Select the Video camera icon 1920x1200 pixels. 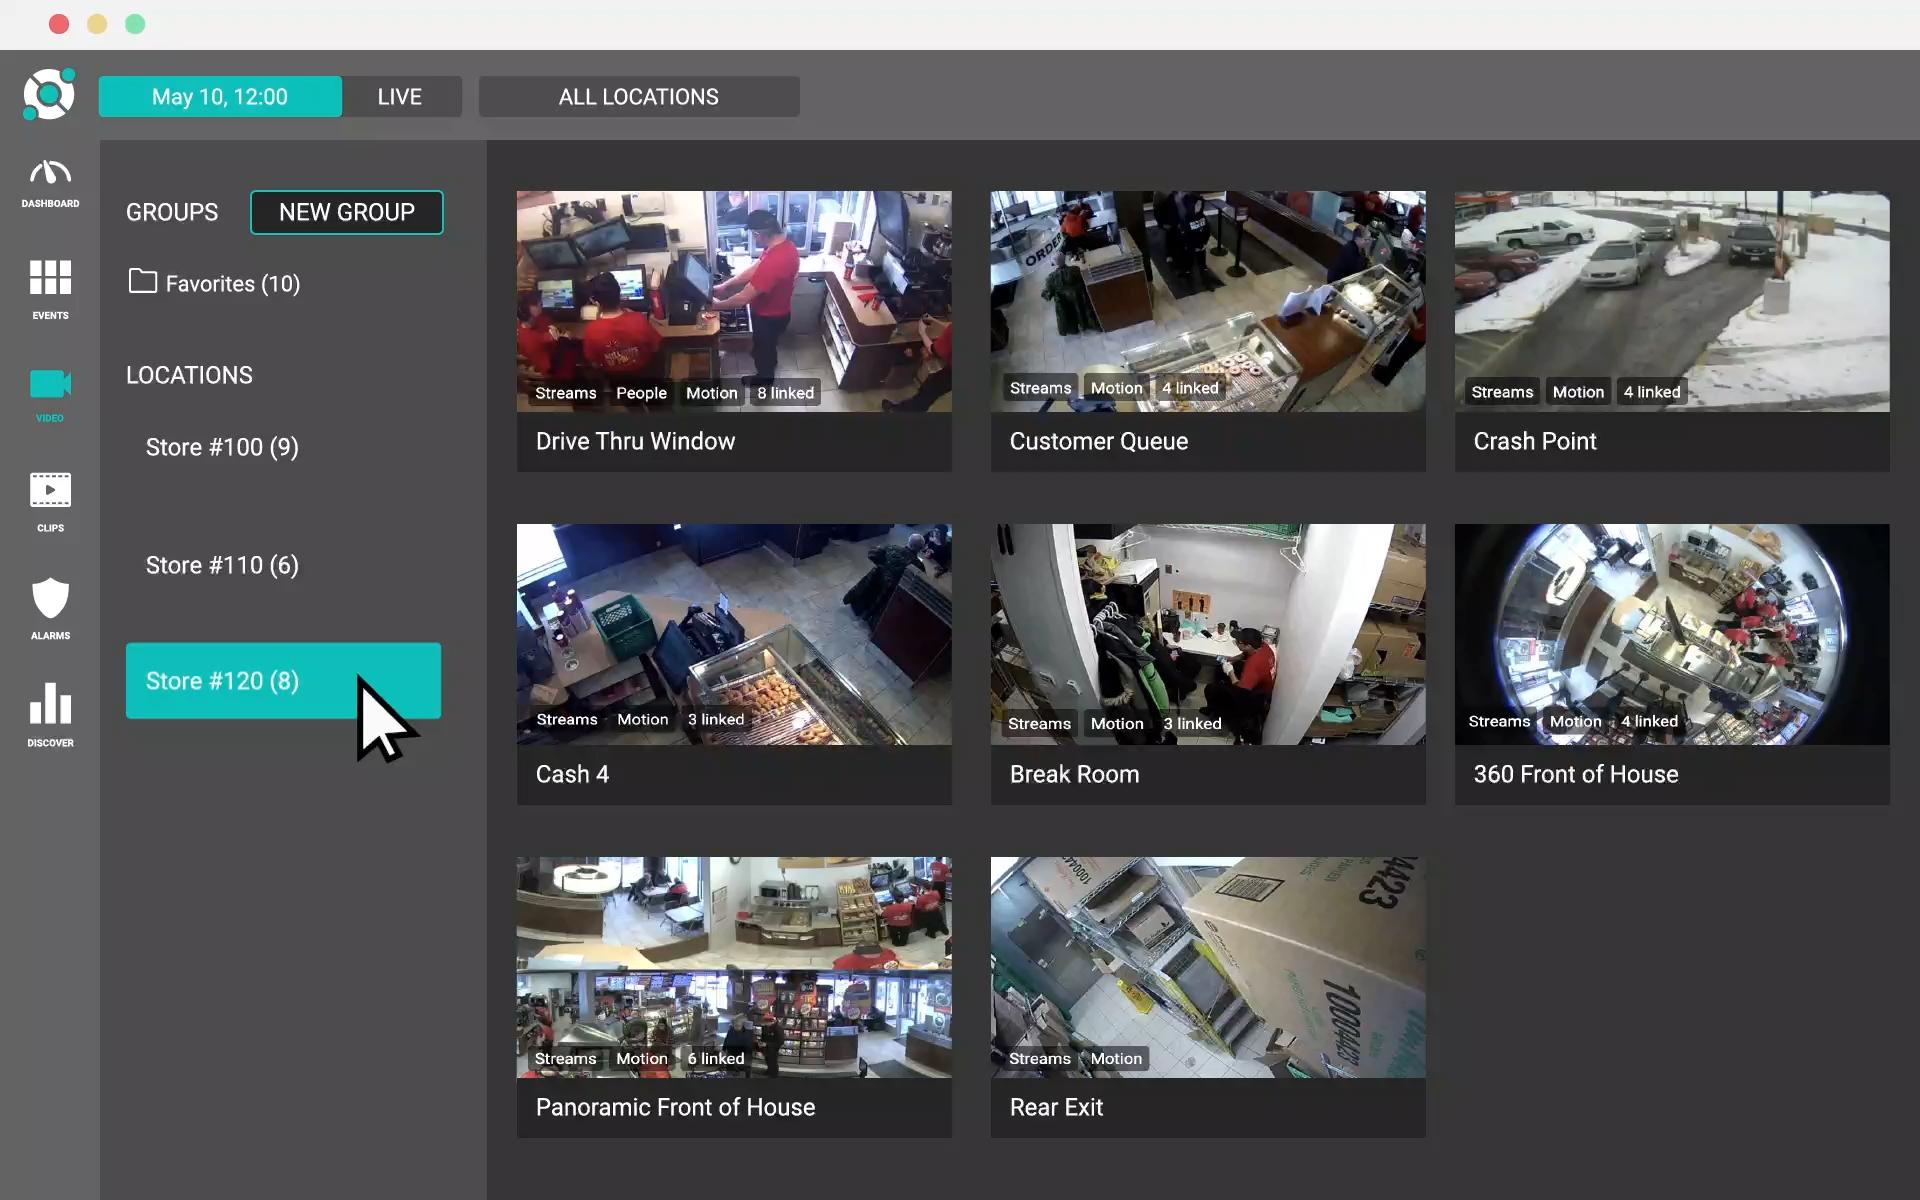50,385
